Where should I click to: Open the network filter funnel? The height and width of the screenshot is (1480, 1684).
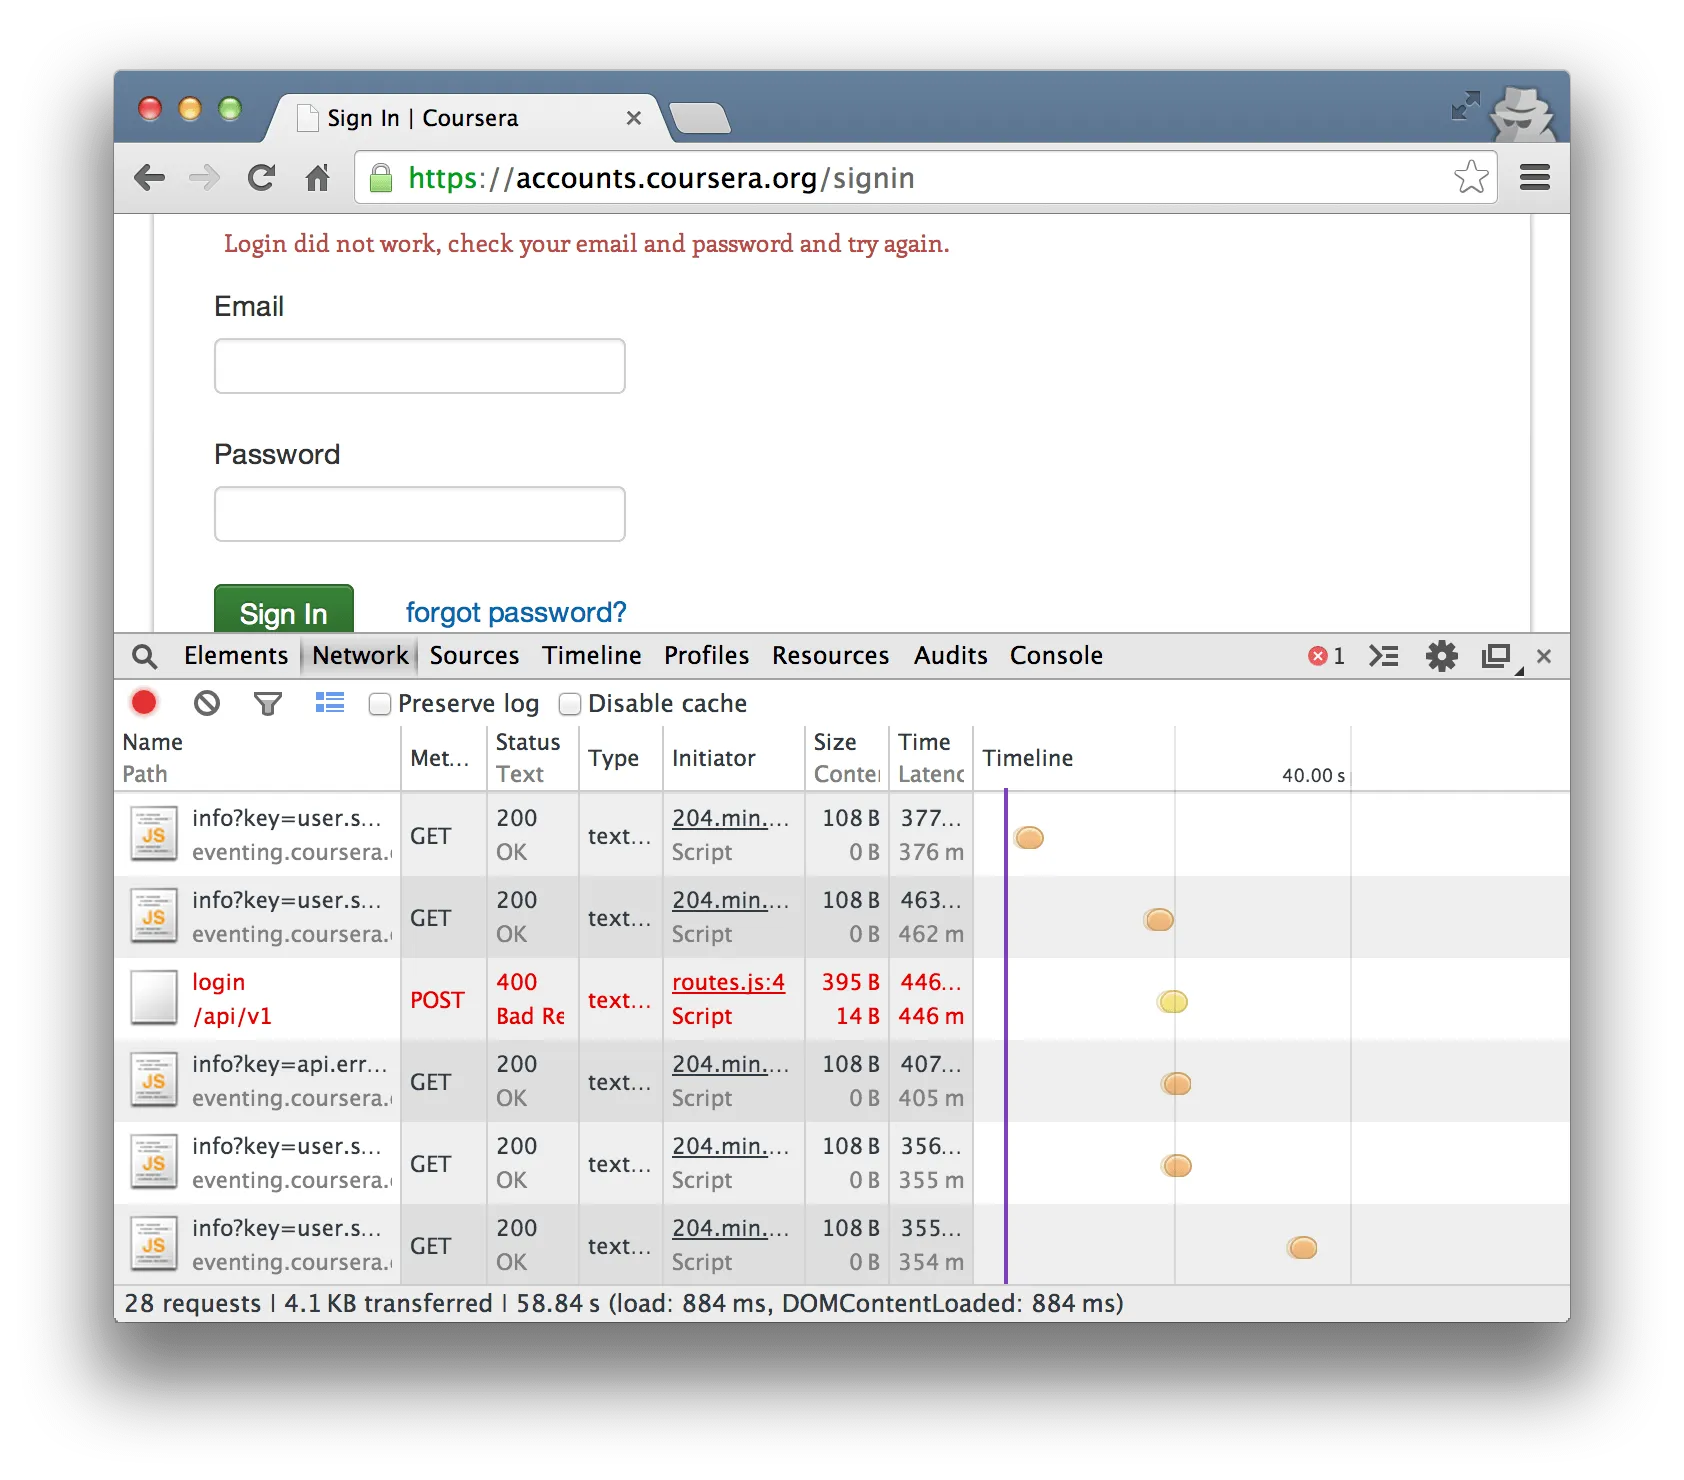point(267,704)
